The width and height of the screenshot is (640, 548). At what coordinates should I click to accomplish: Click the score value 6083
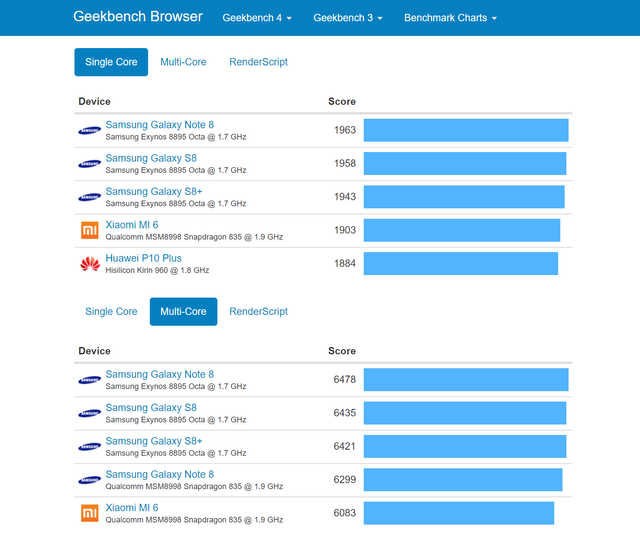345,513
